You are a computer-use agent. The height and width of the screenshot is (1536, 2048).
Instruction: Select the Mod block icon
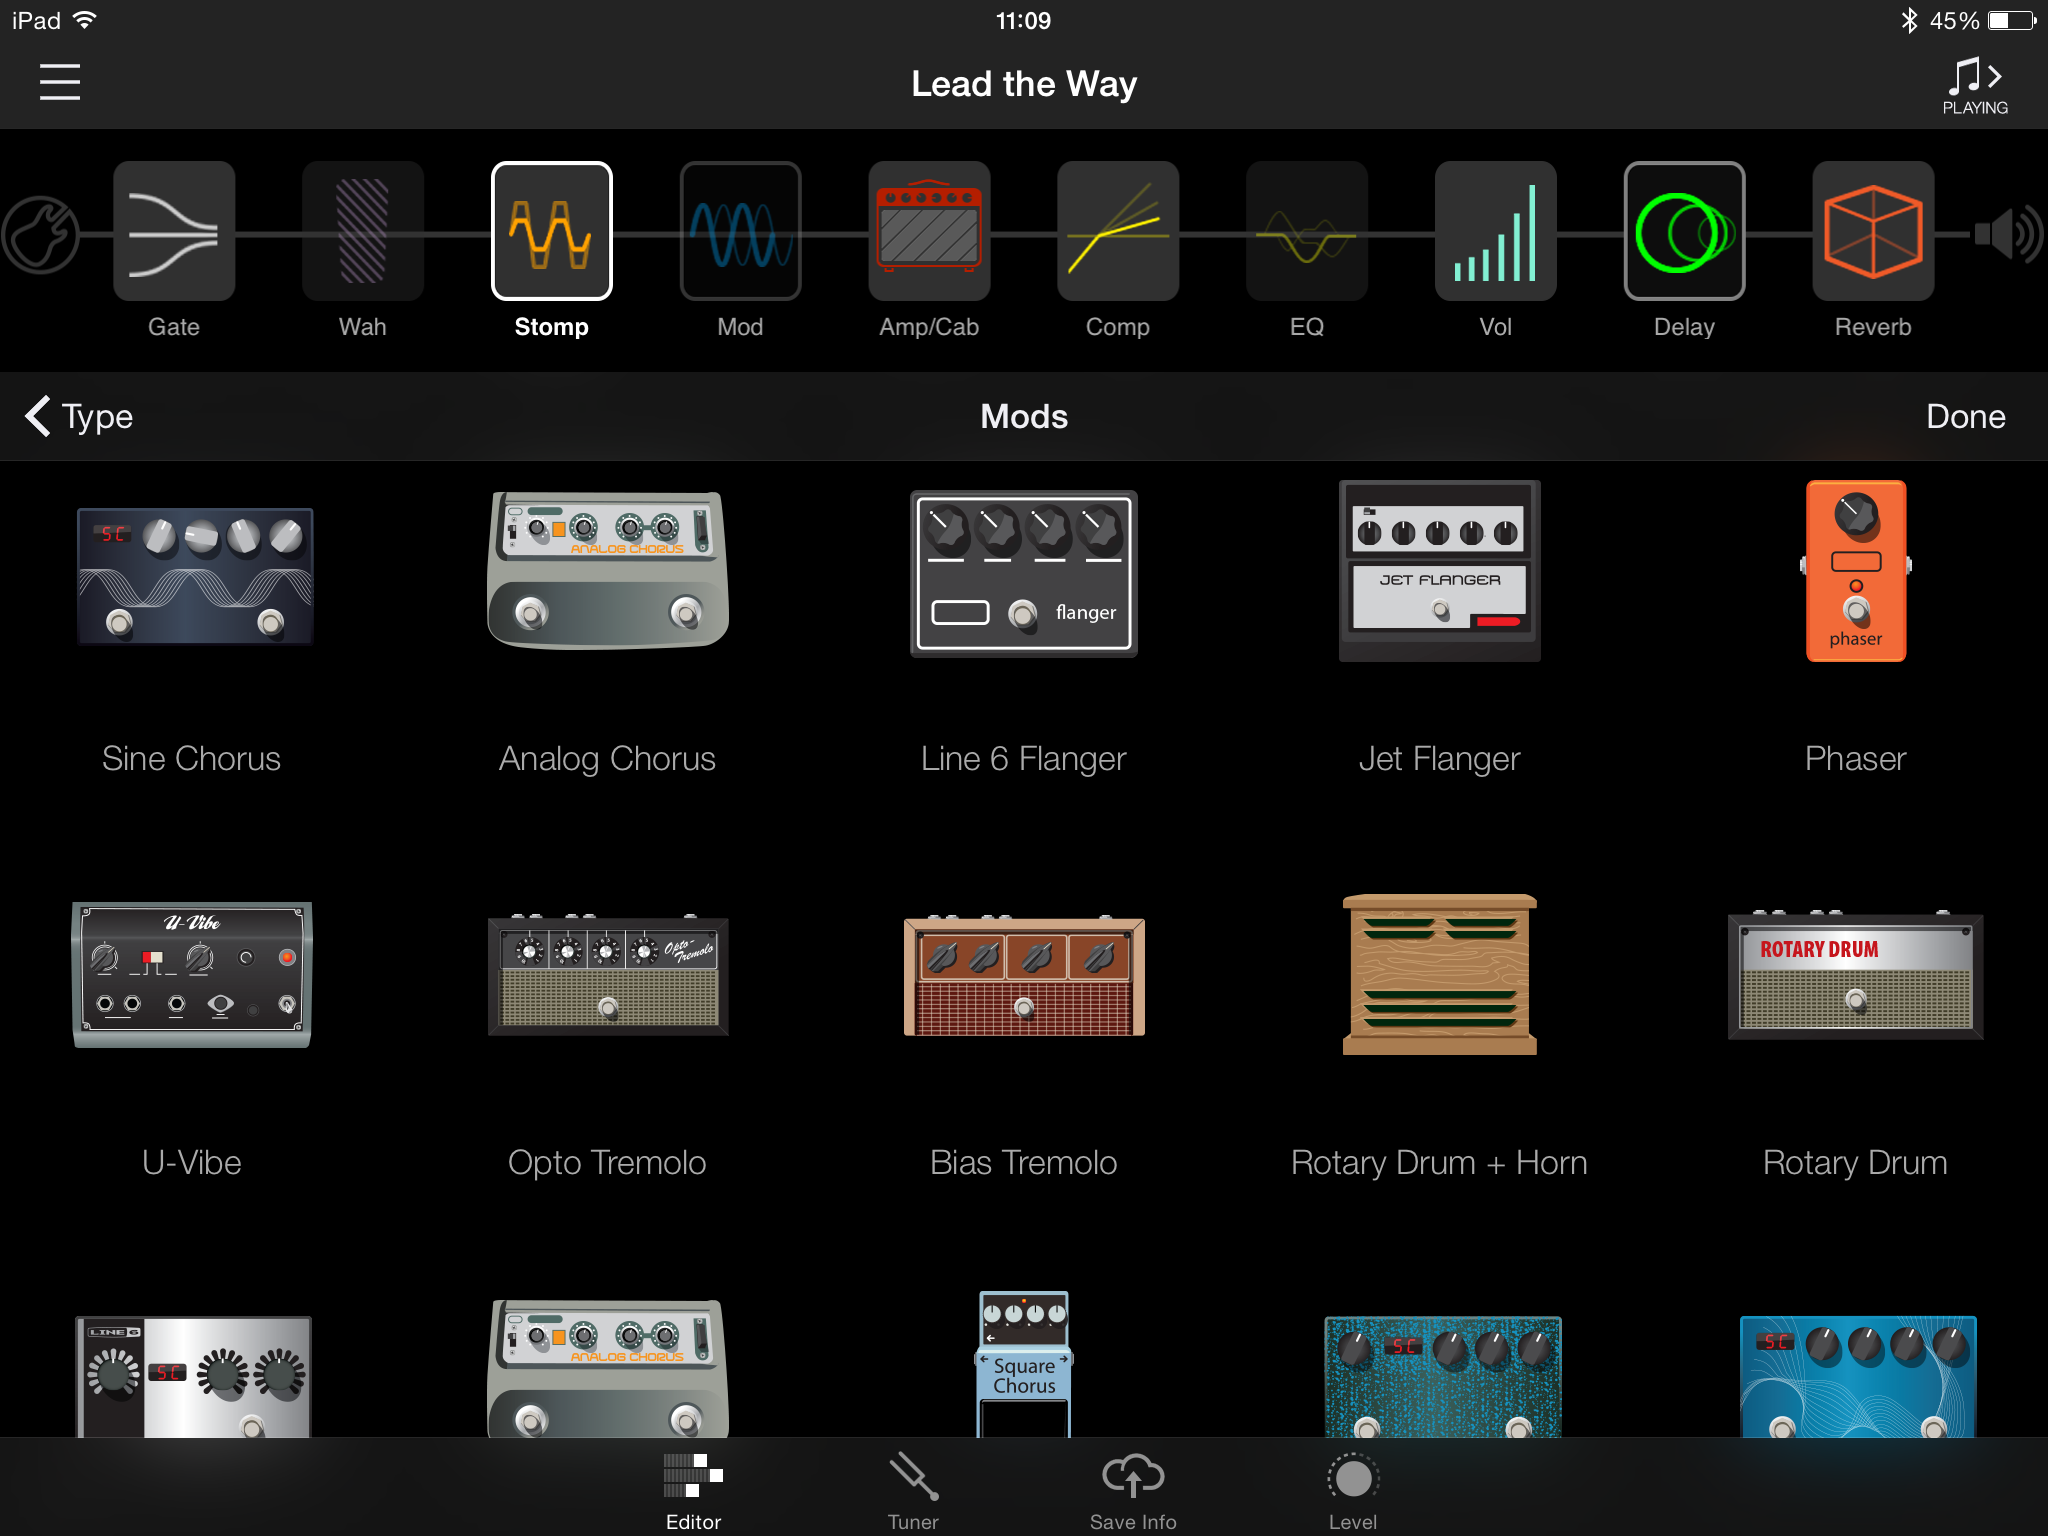[740, 231]
